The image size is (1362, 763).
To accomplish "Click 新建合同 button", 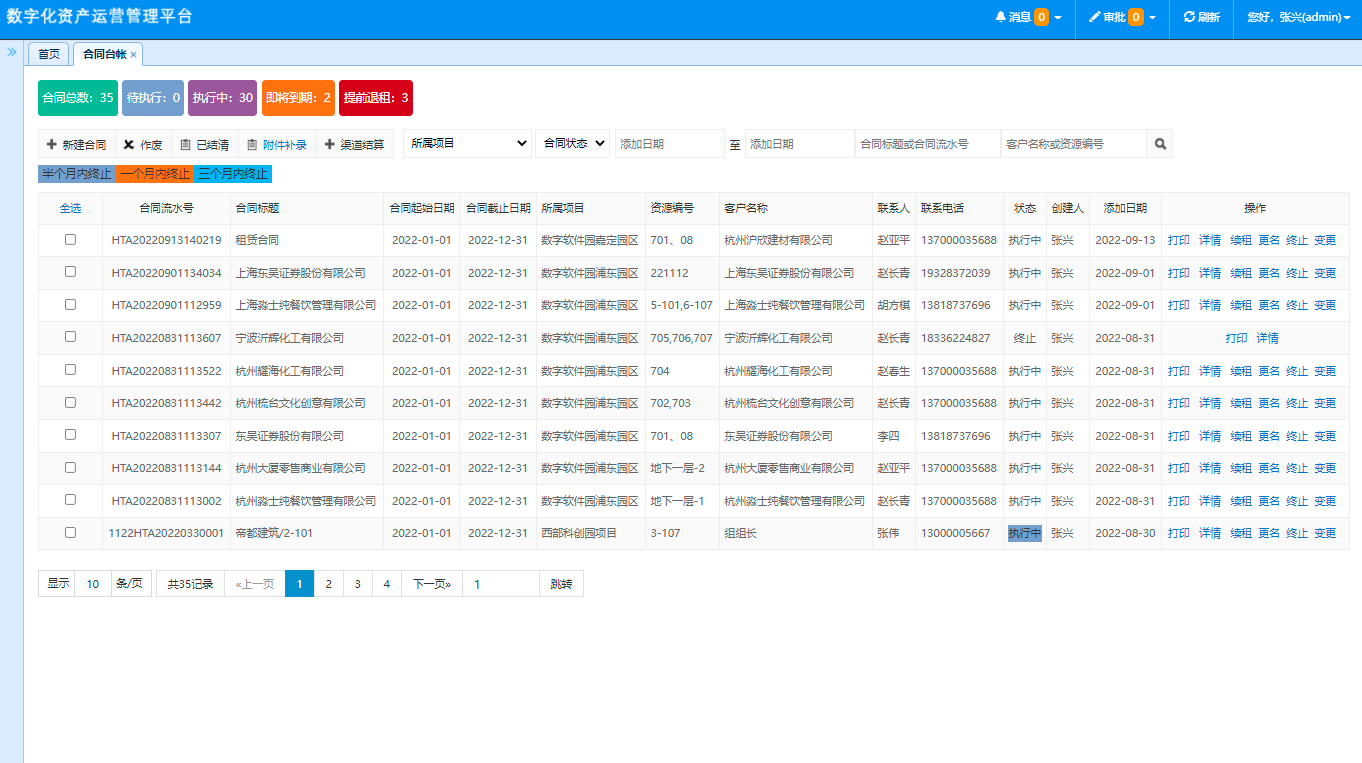I will point(76,145).
